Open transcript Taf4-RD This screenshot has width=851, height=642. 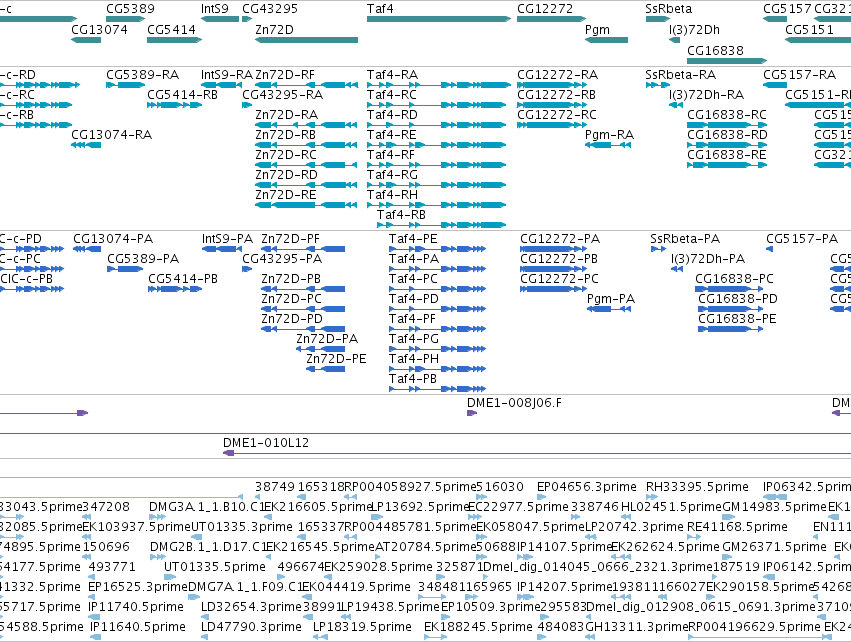pyautogui.click(x=392, y=115)
